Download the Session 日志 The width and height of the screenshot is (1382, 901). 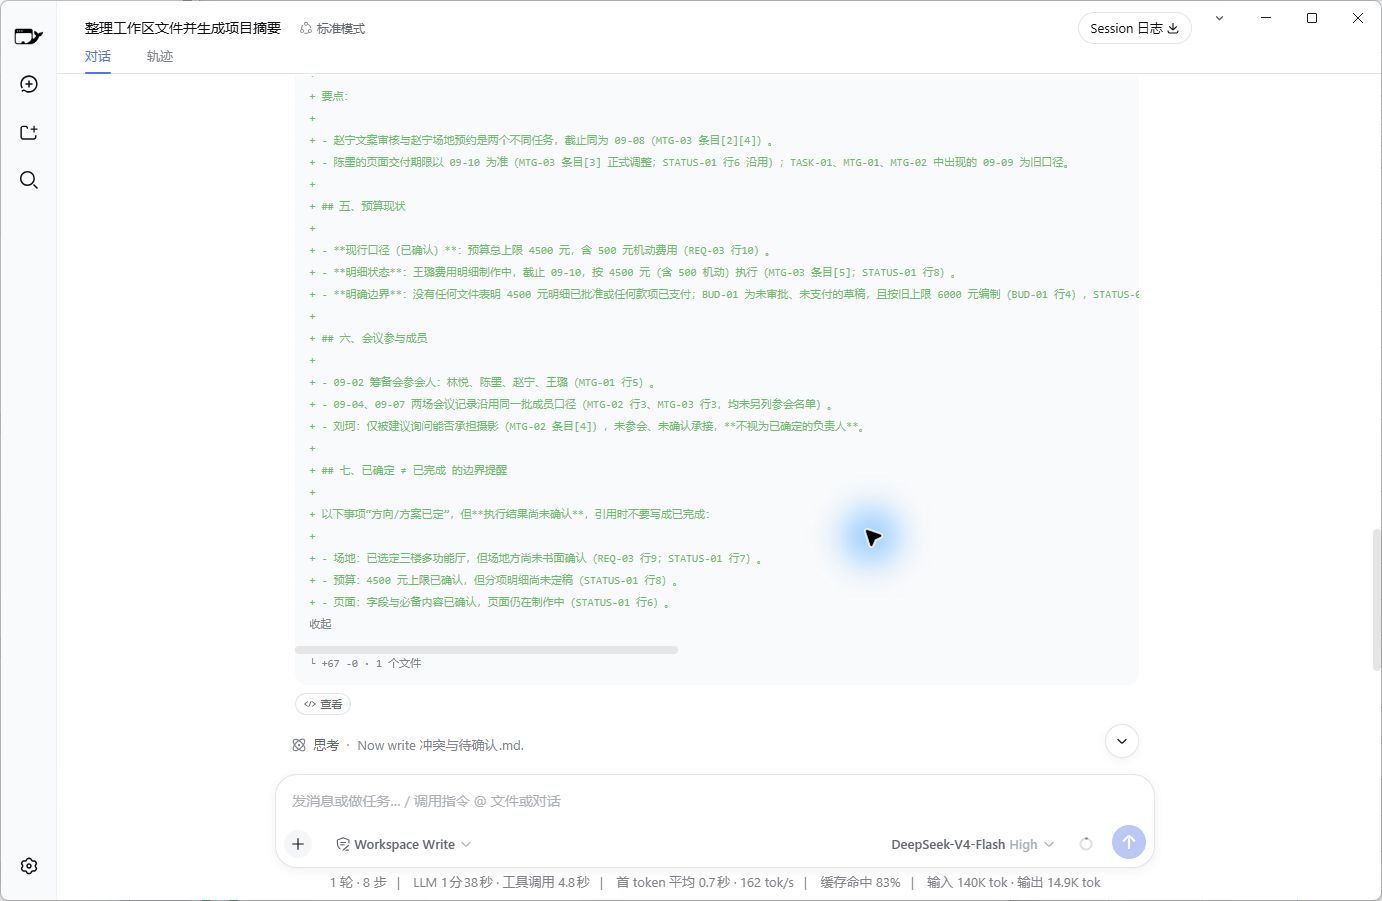pyautogui.click(x=1134, y=28)
